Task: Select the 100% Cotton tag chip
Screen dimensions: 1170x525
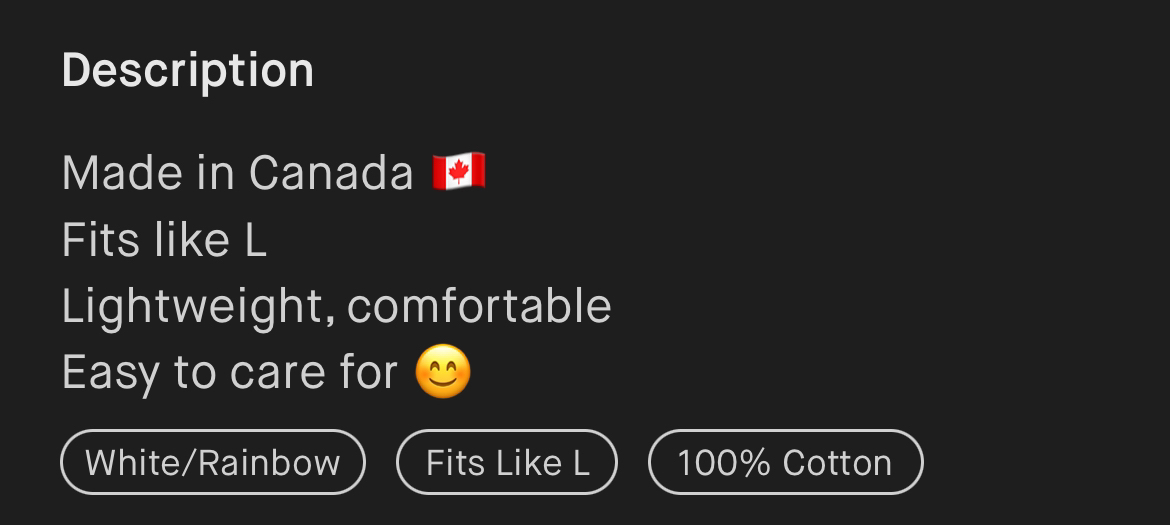Action: 785,462
